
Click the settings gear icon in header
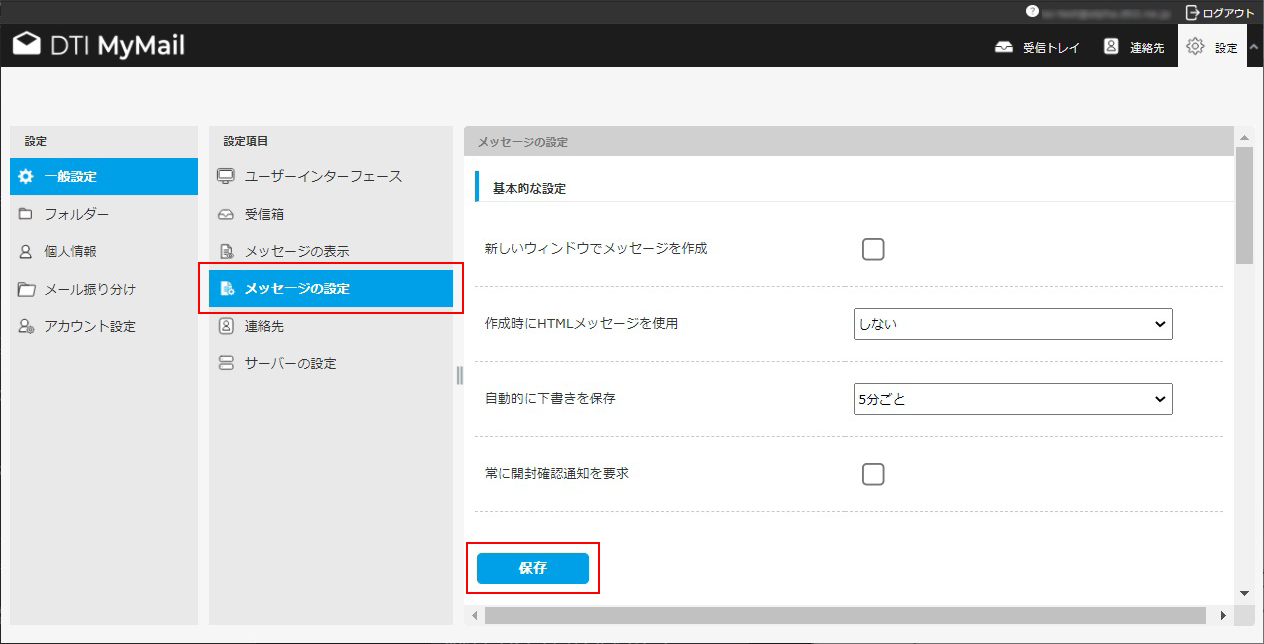tap(1195, 46)
